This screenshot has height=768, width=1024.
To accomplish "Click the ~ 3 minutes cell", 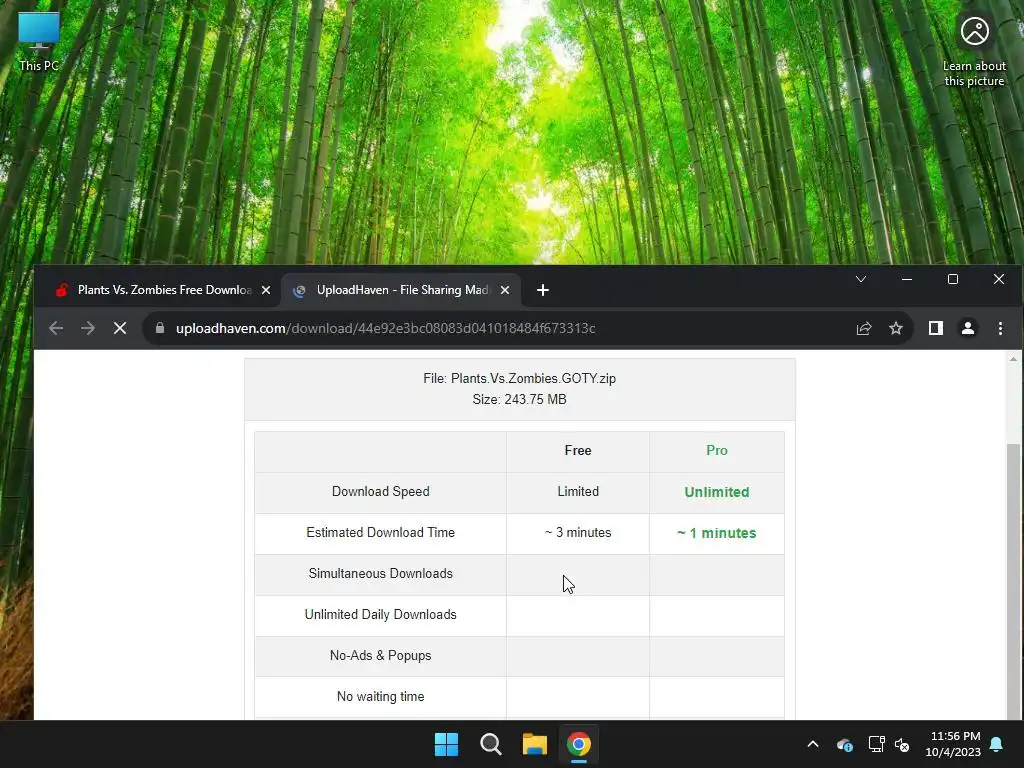I will (x=578, y=533).
